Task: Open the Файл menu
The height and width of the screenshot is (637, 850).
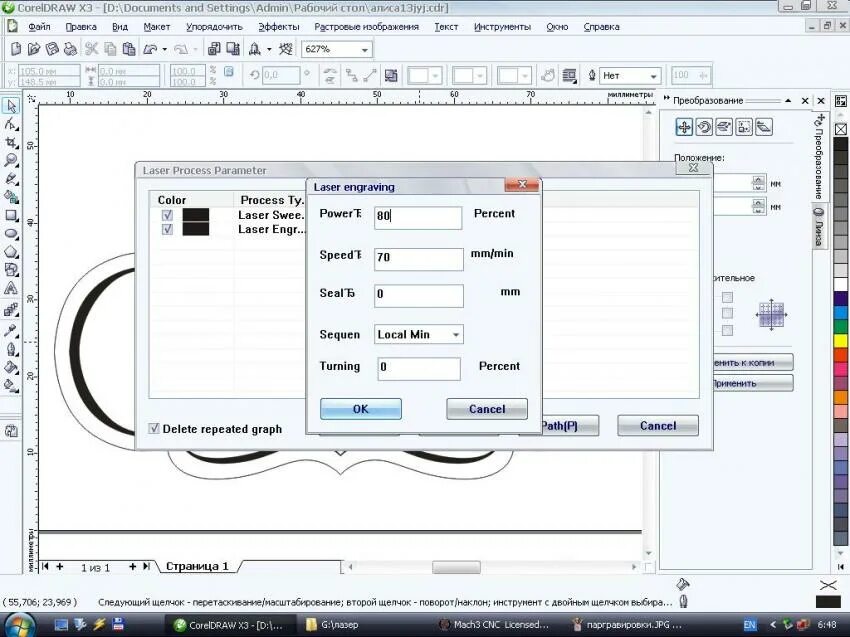Action: click(x=39, y=27)
